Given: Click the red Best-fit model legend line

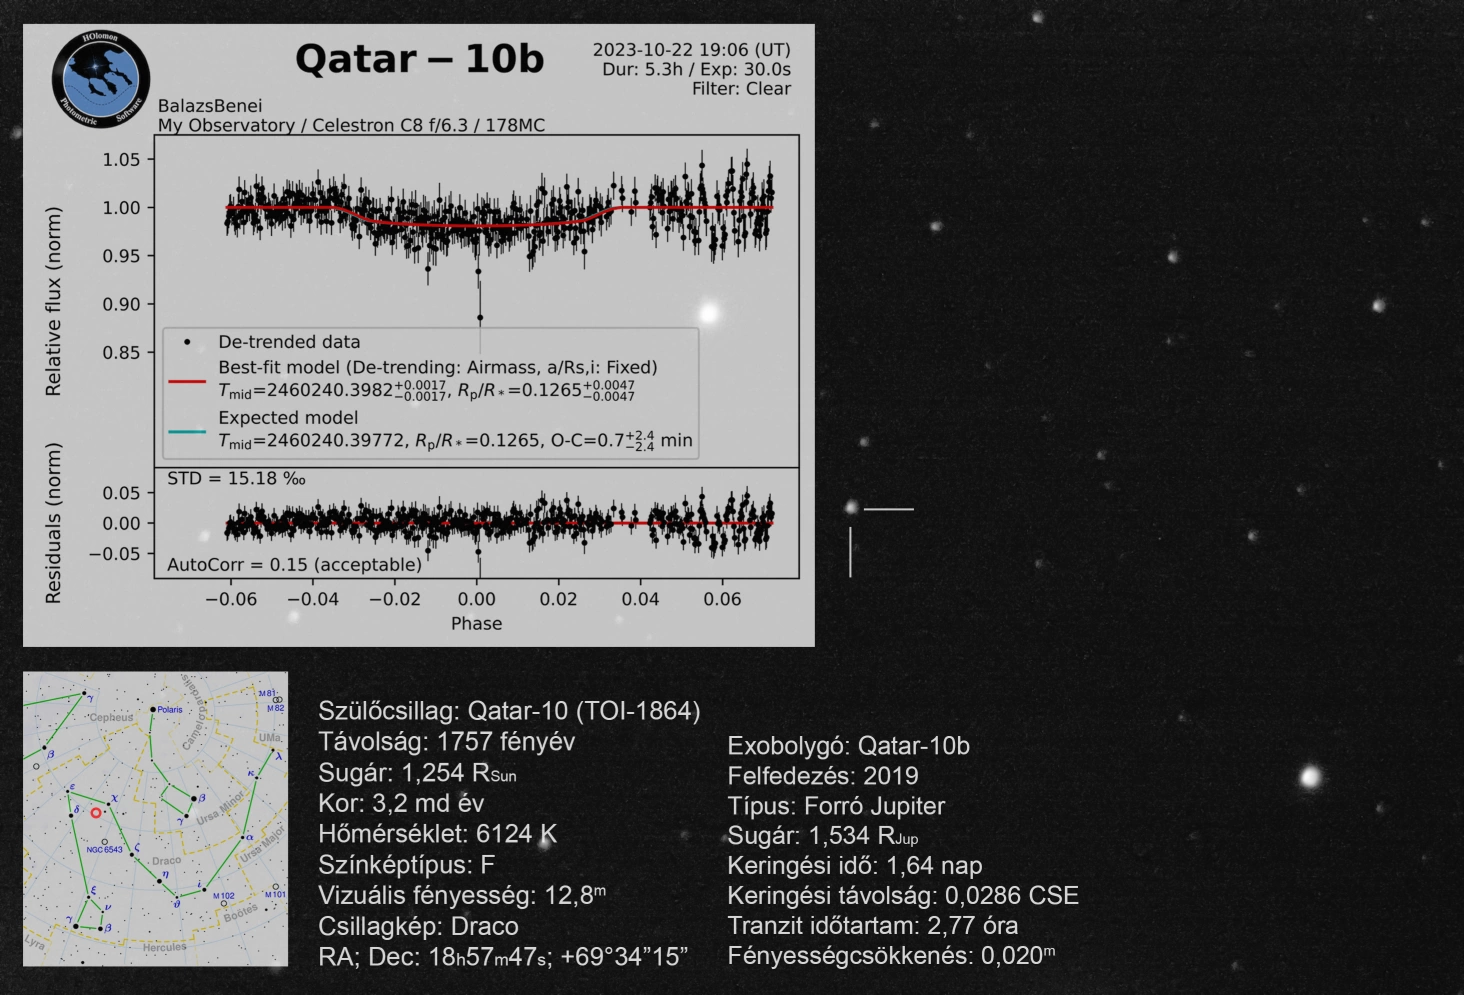Looking at the screenshot, I should (186, 381).
